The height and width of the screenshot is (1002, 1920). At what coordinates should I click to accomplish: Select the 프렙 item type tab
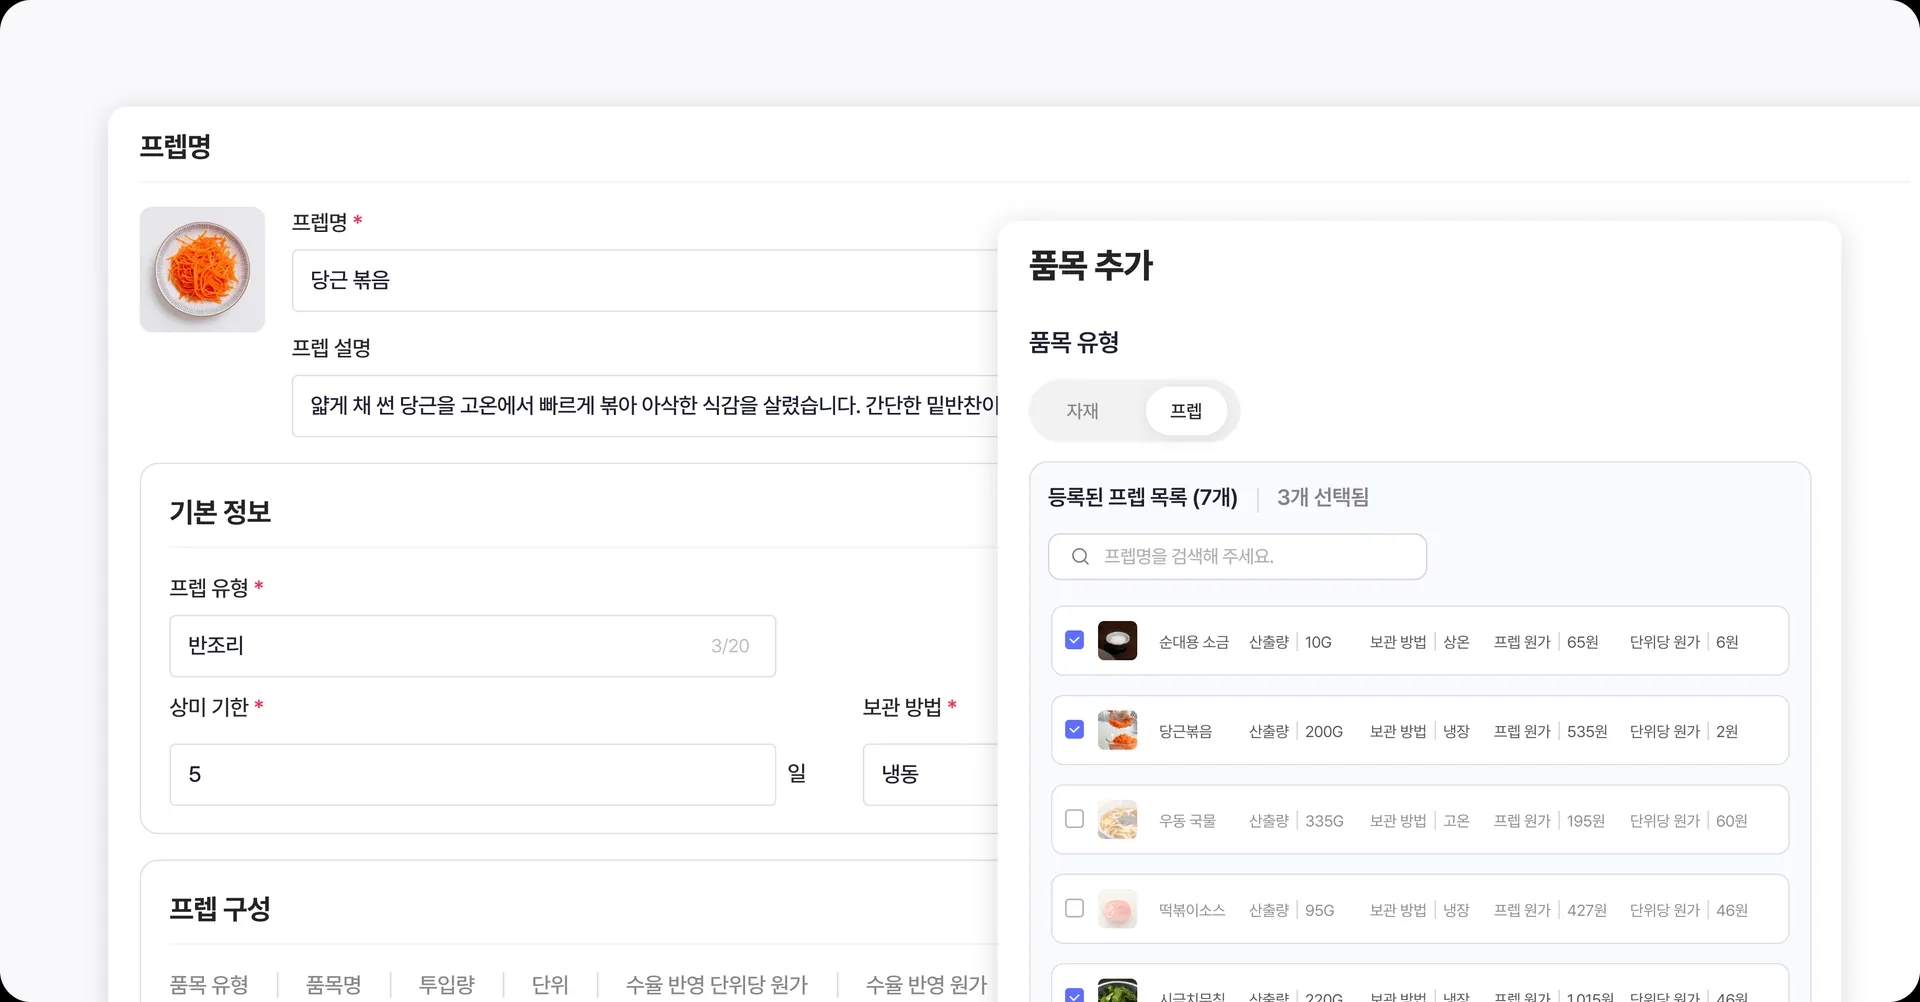coord(1186,411)
